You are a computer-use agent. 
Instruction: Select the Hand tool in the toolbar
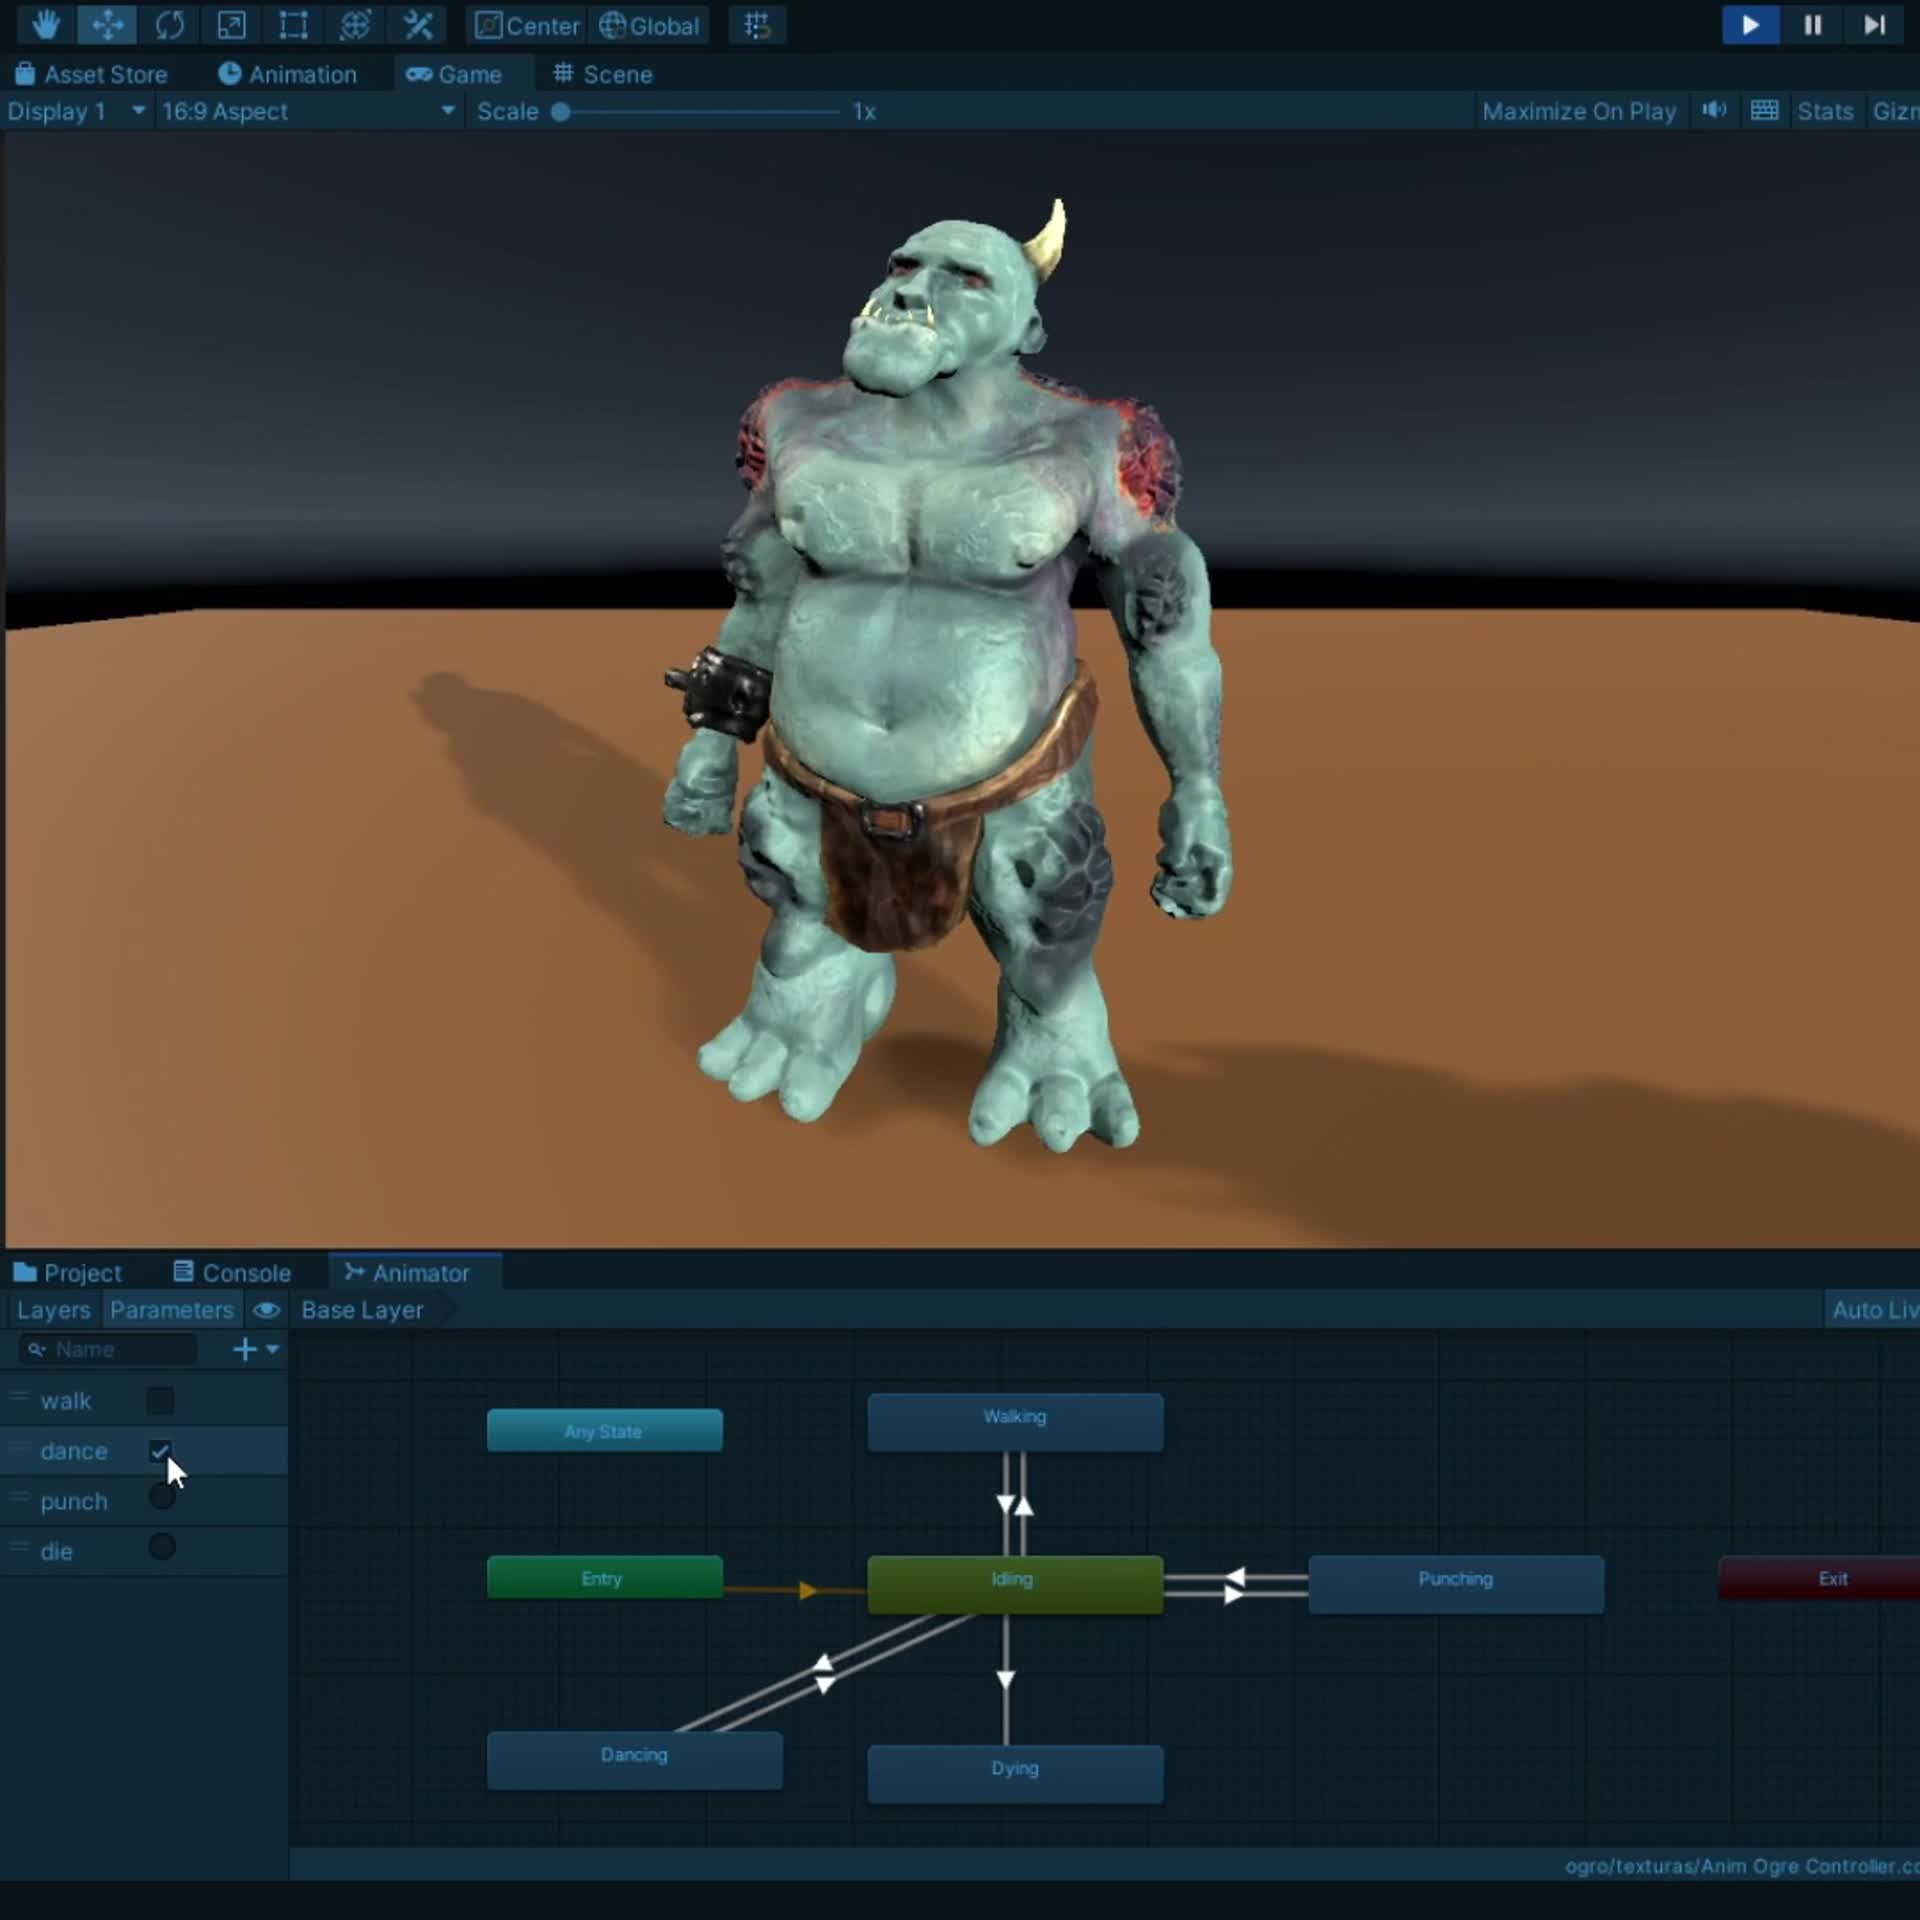coord(45,25)
